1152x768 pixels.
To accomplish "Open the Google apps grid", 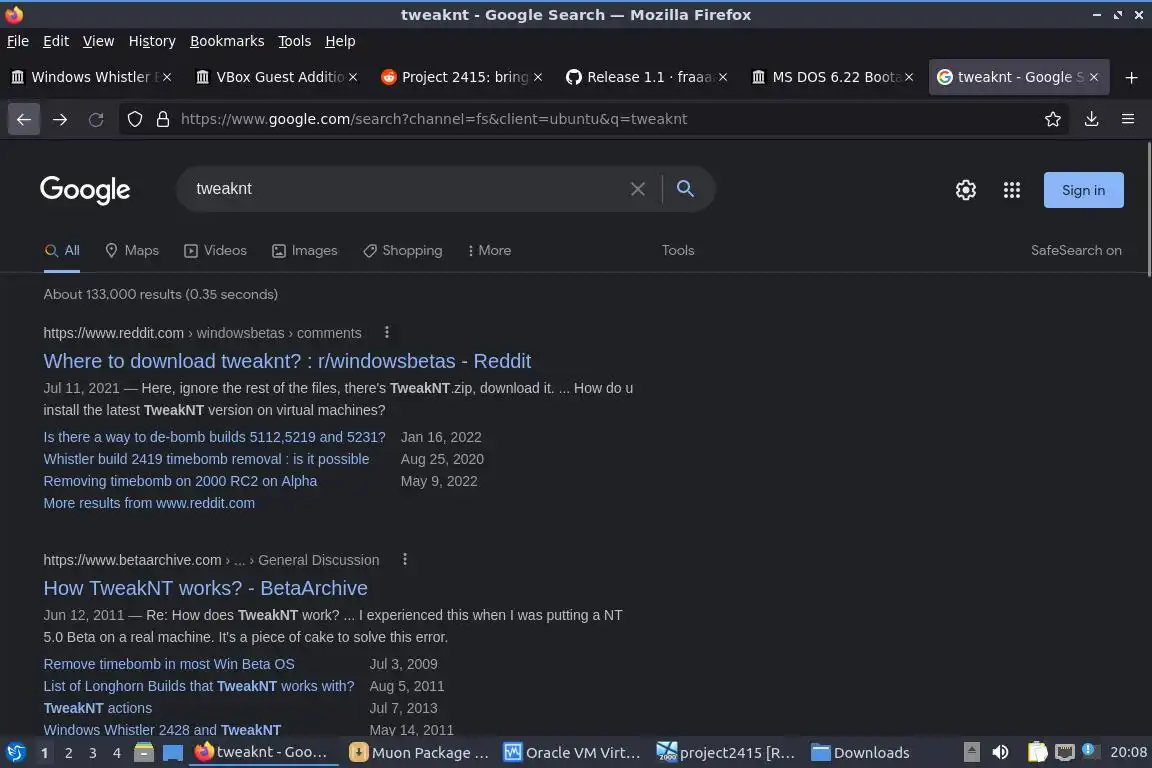I will [x=1012, y=190].
